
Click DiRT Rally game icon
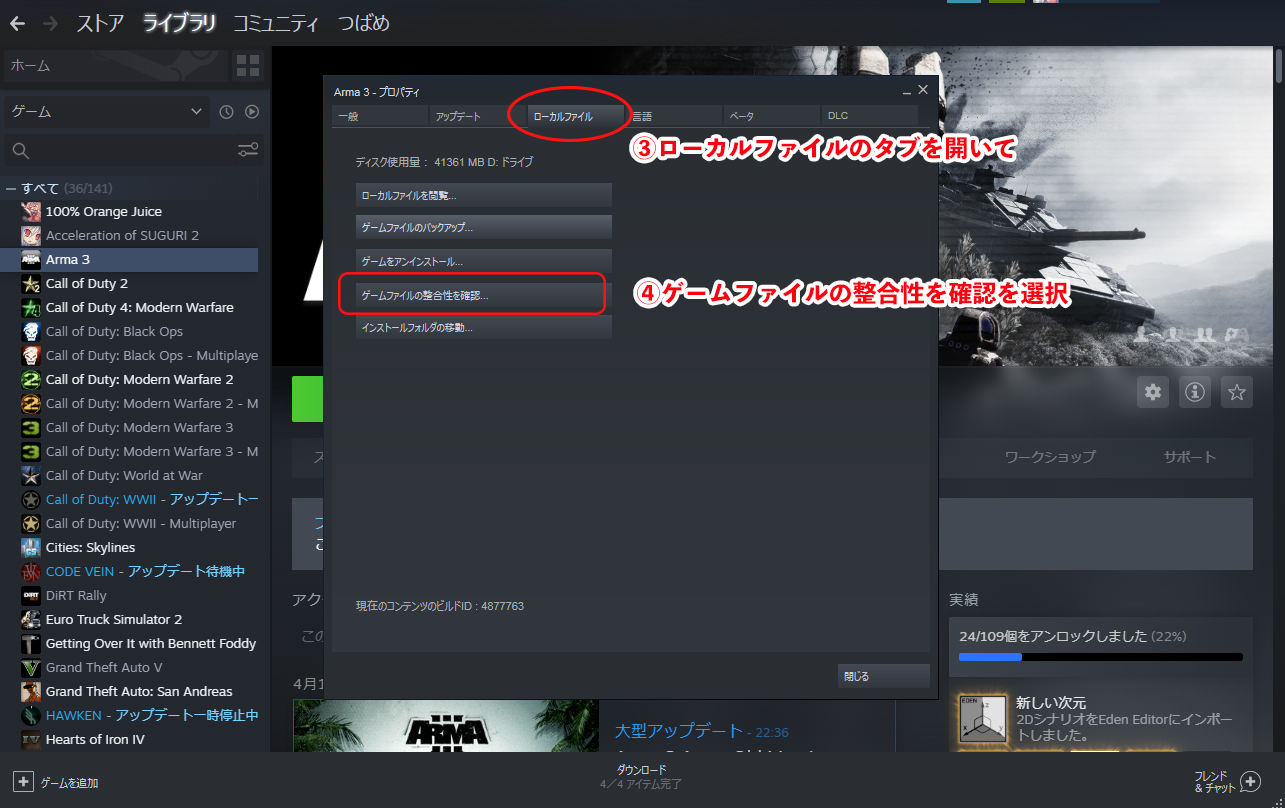click(31, 595)
